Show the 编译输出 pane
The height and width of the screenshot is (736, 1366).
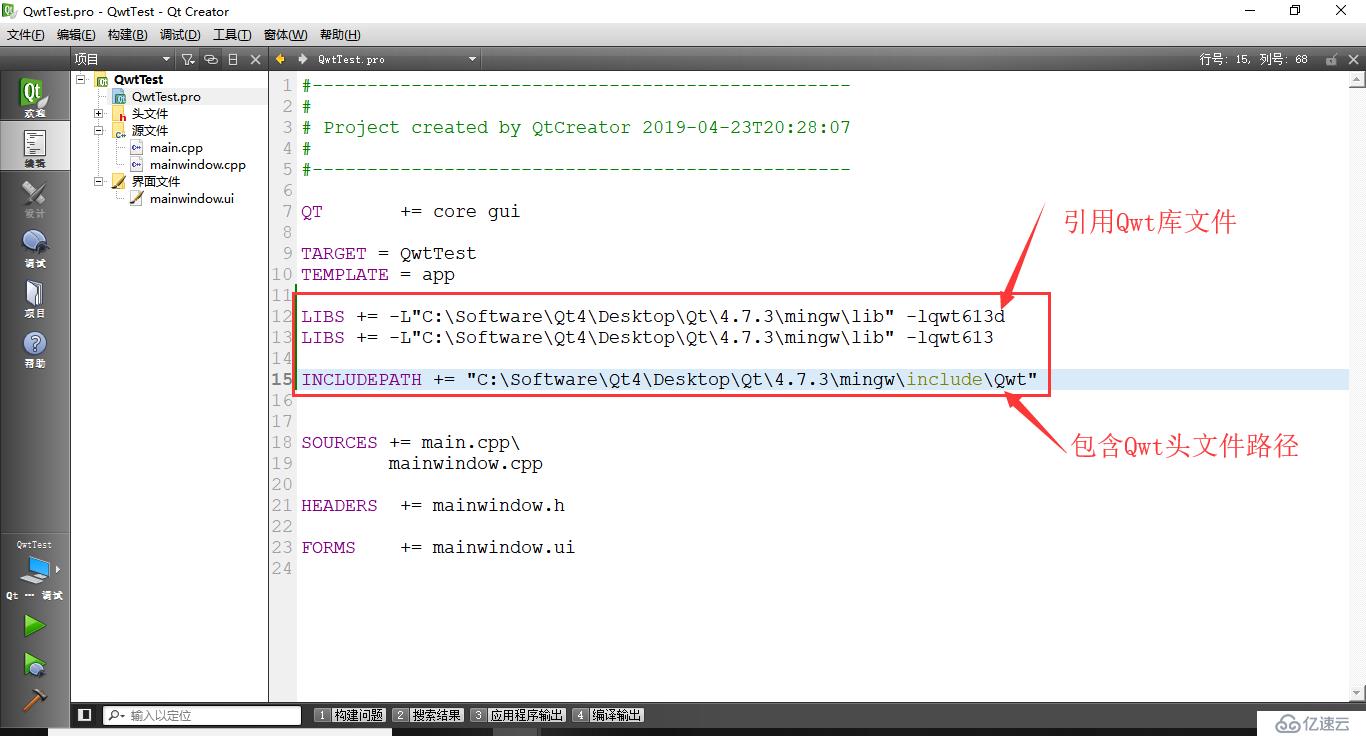pyautogui.click(x=608, y=715)
